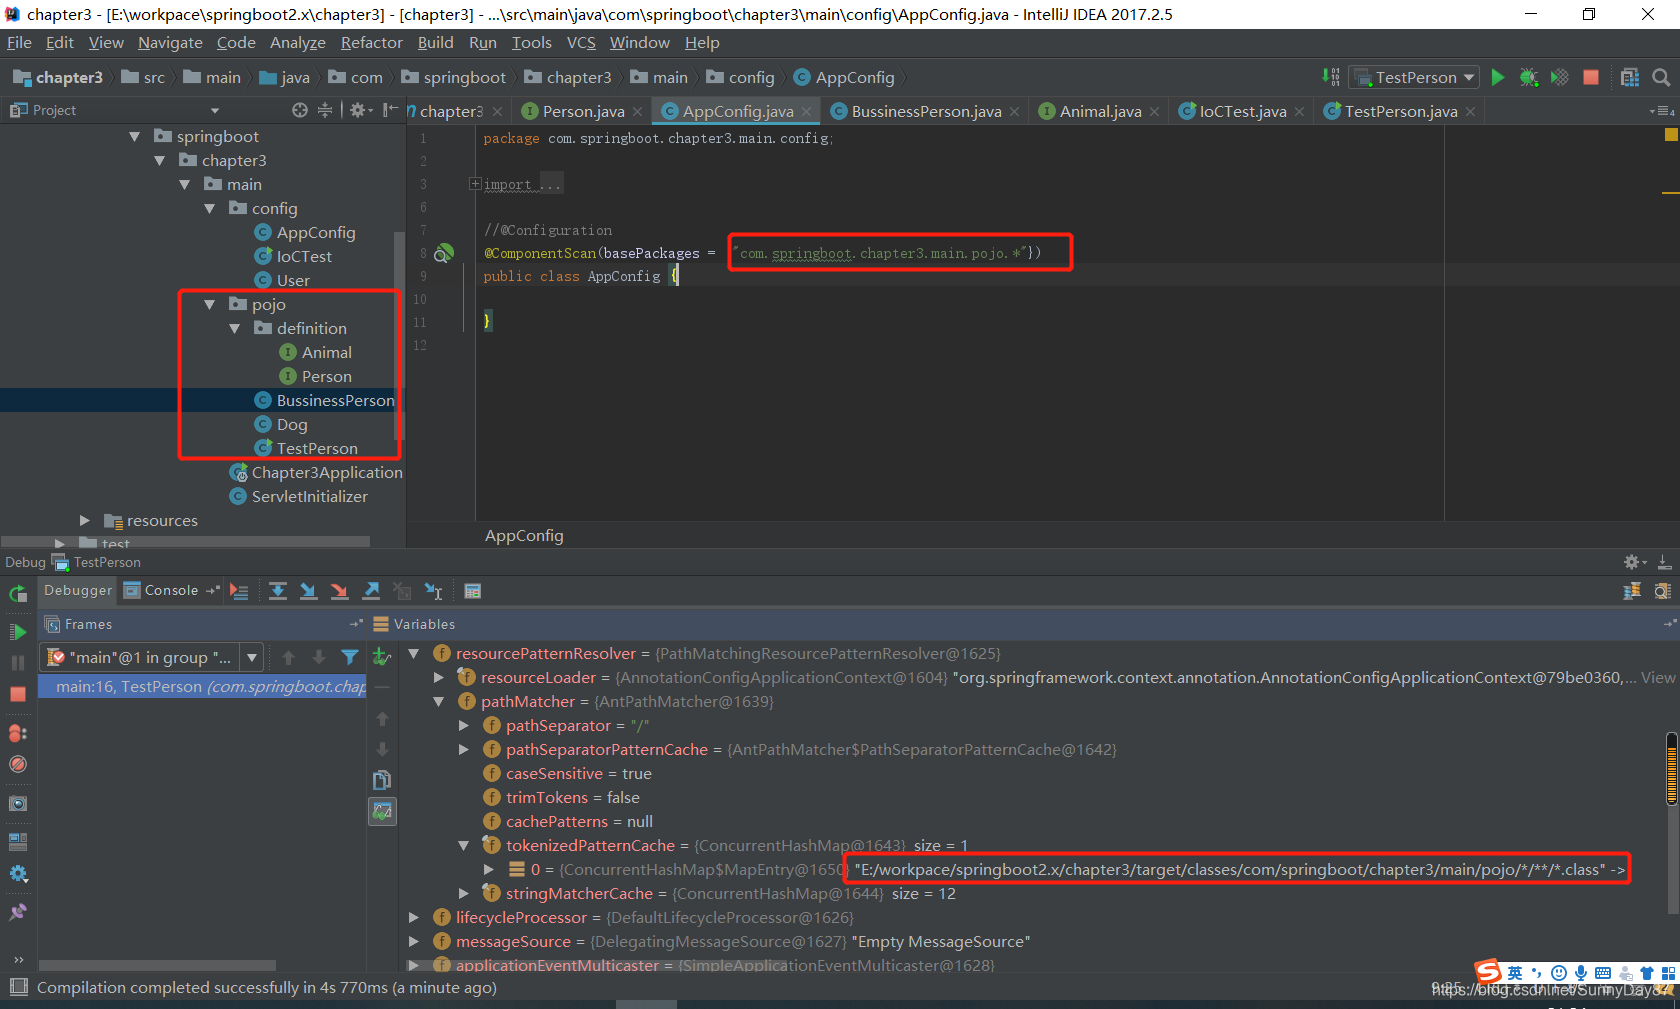This screenshot has height=1009, width=1680.
Task: Switch to the Console tab in Debug
Action: click(171, 590)
